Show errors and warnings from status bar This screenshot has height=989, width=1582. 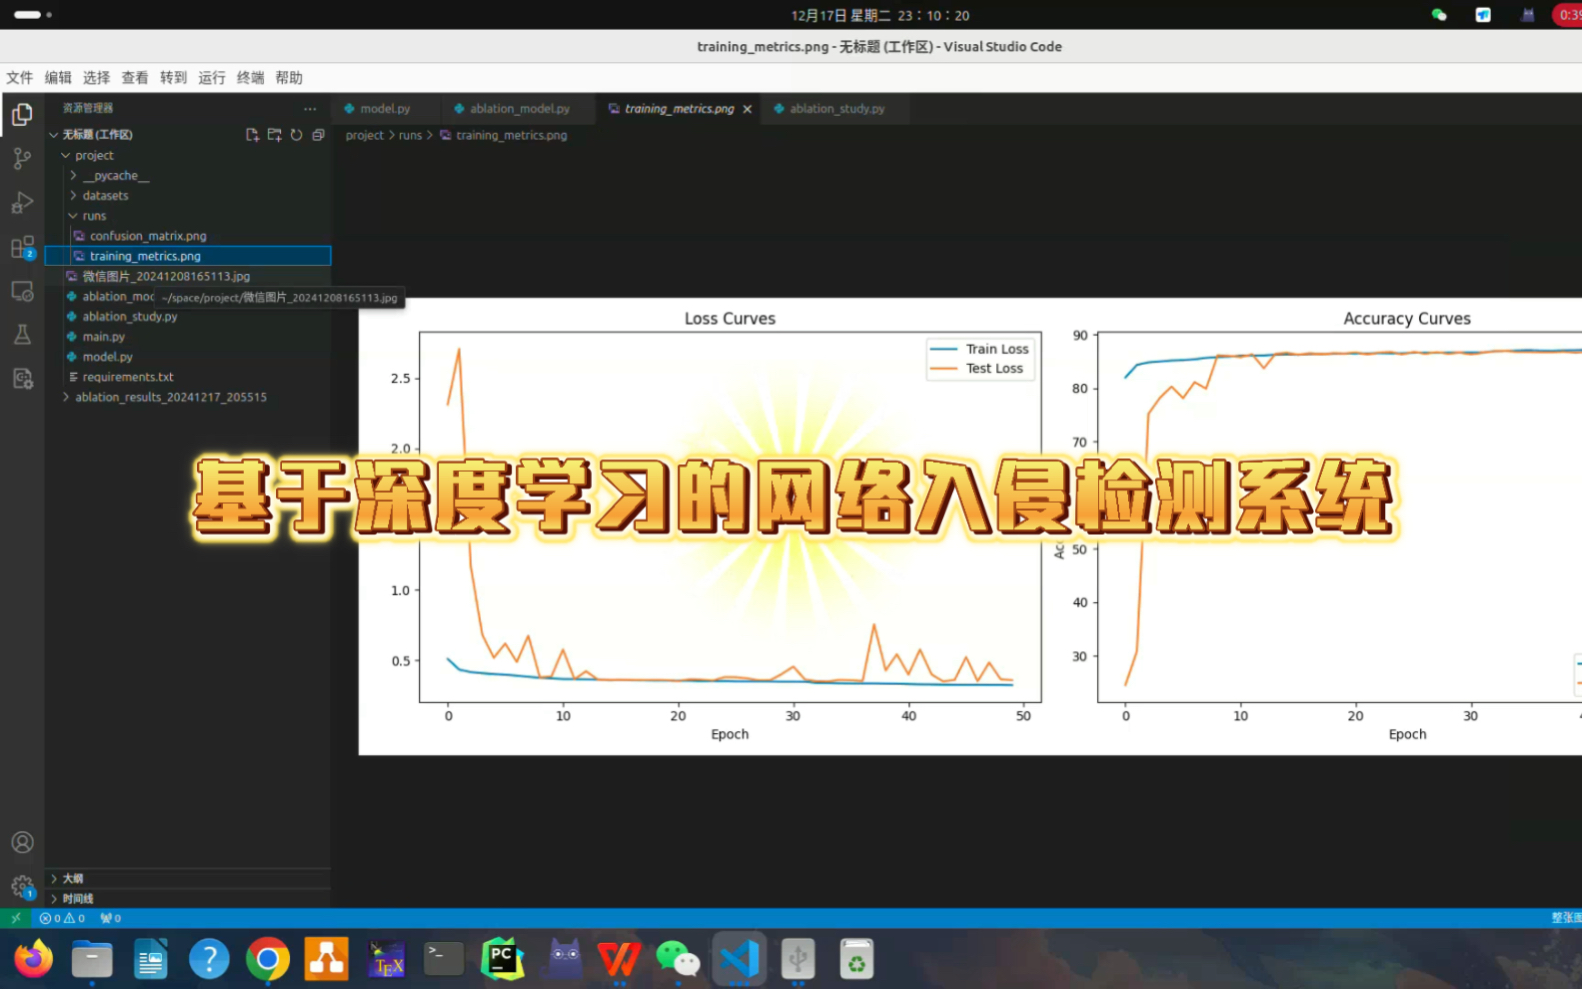coord(62,918)
